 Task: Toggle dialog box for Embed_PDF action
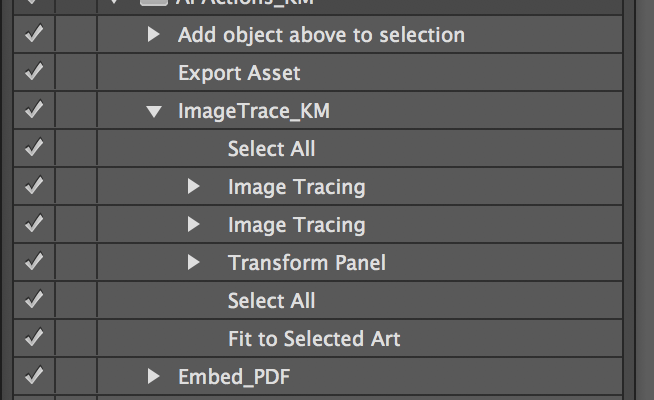tap(76, 376)
